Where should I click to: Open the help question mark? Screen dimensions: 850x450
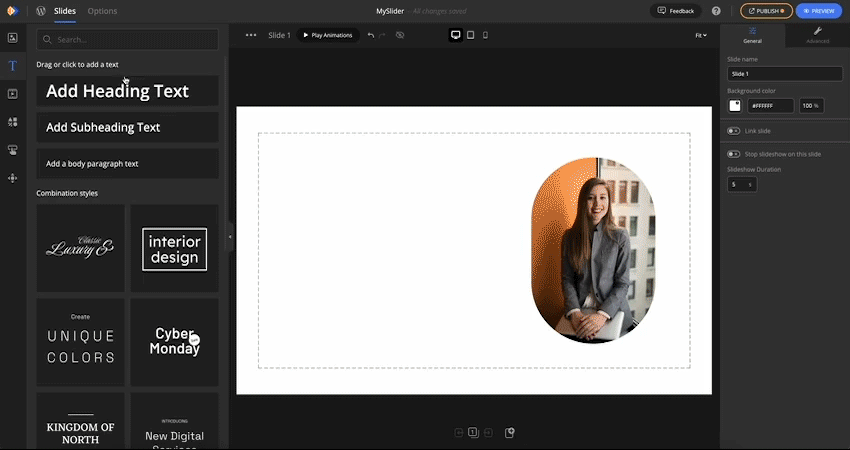point(716,11)
